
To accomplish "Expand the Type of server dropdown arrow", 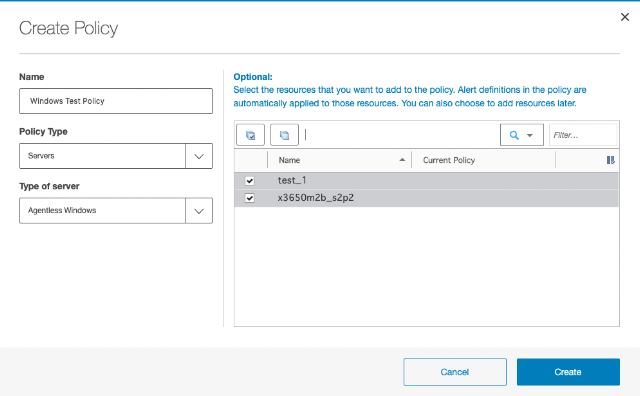I will coord(199,211).
